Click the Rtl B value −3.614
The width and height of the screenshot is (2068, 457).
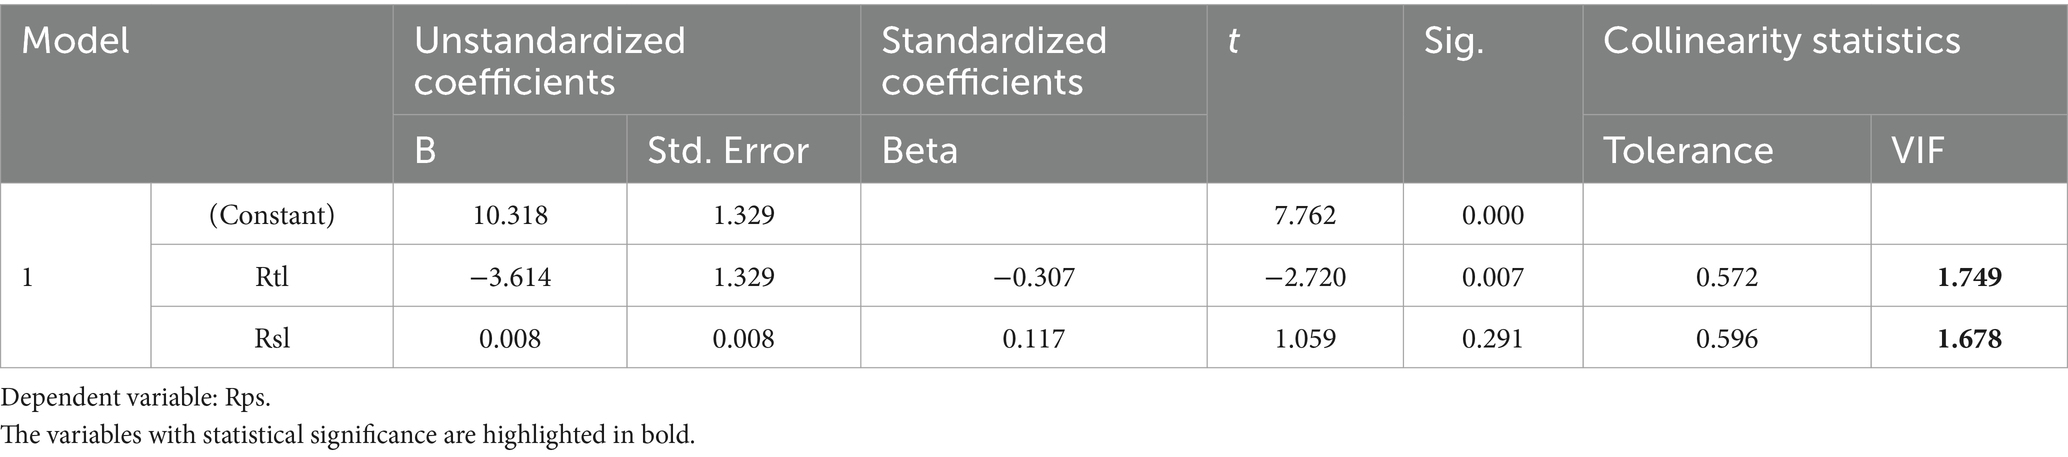click(x=510, y=277)
